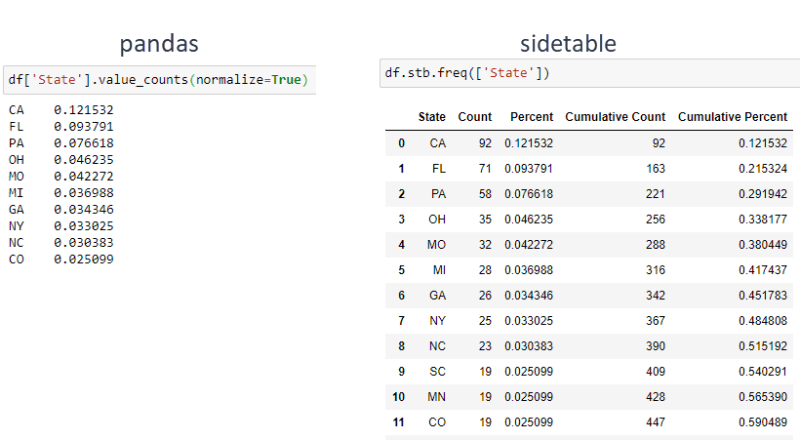800x440 pixels.
Task: Click the State column header
Action: 432,117
